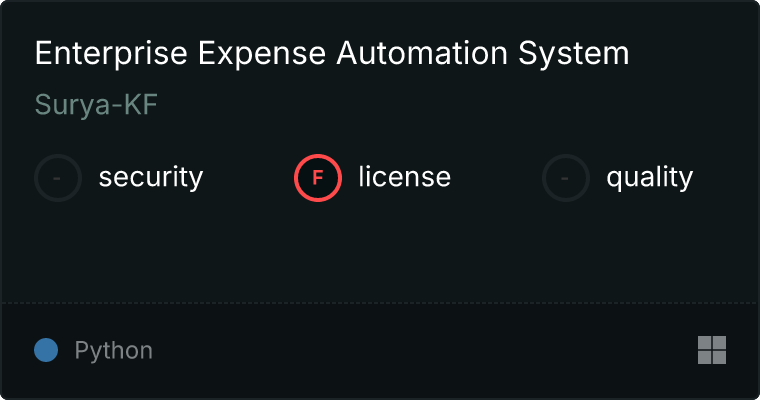760x400 pixels.
Task: Click the empty card area beneath the license badge
Action: tap(318, 250)
